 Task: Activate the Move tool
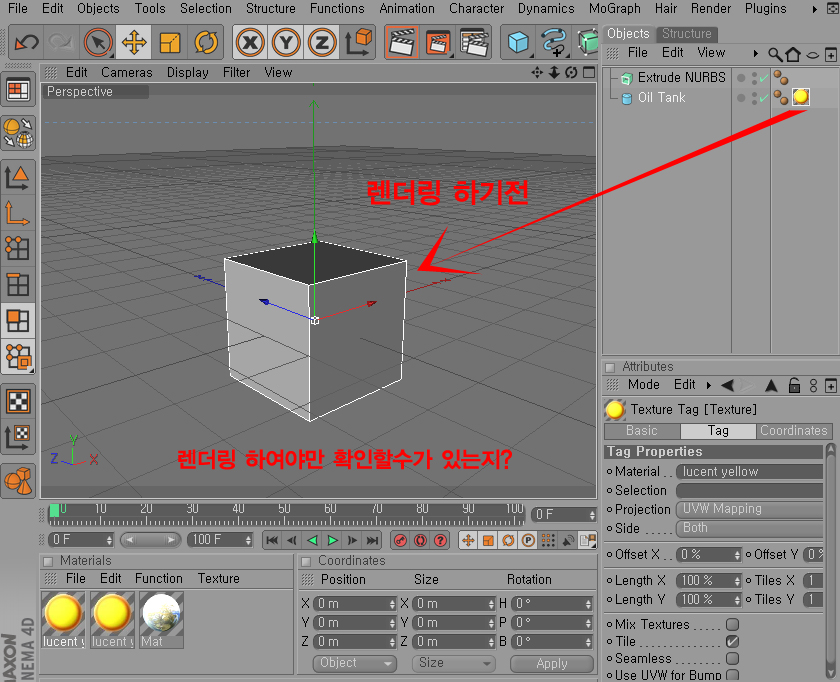[134, 42]
